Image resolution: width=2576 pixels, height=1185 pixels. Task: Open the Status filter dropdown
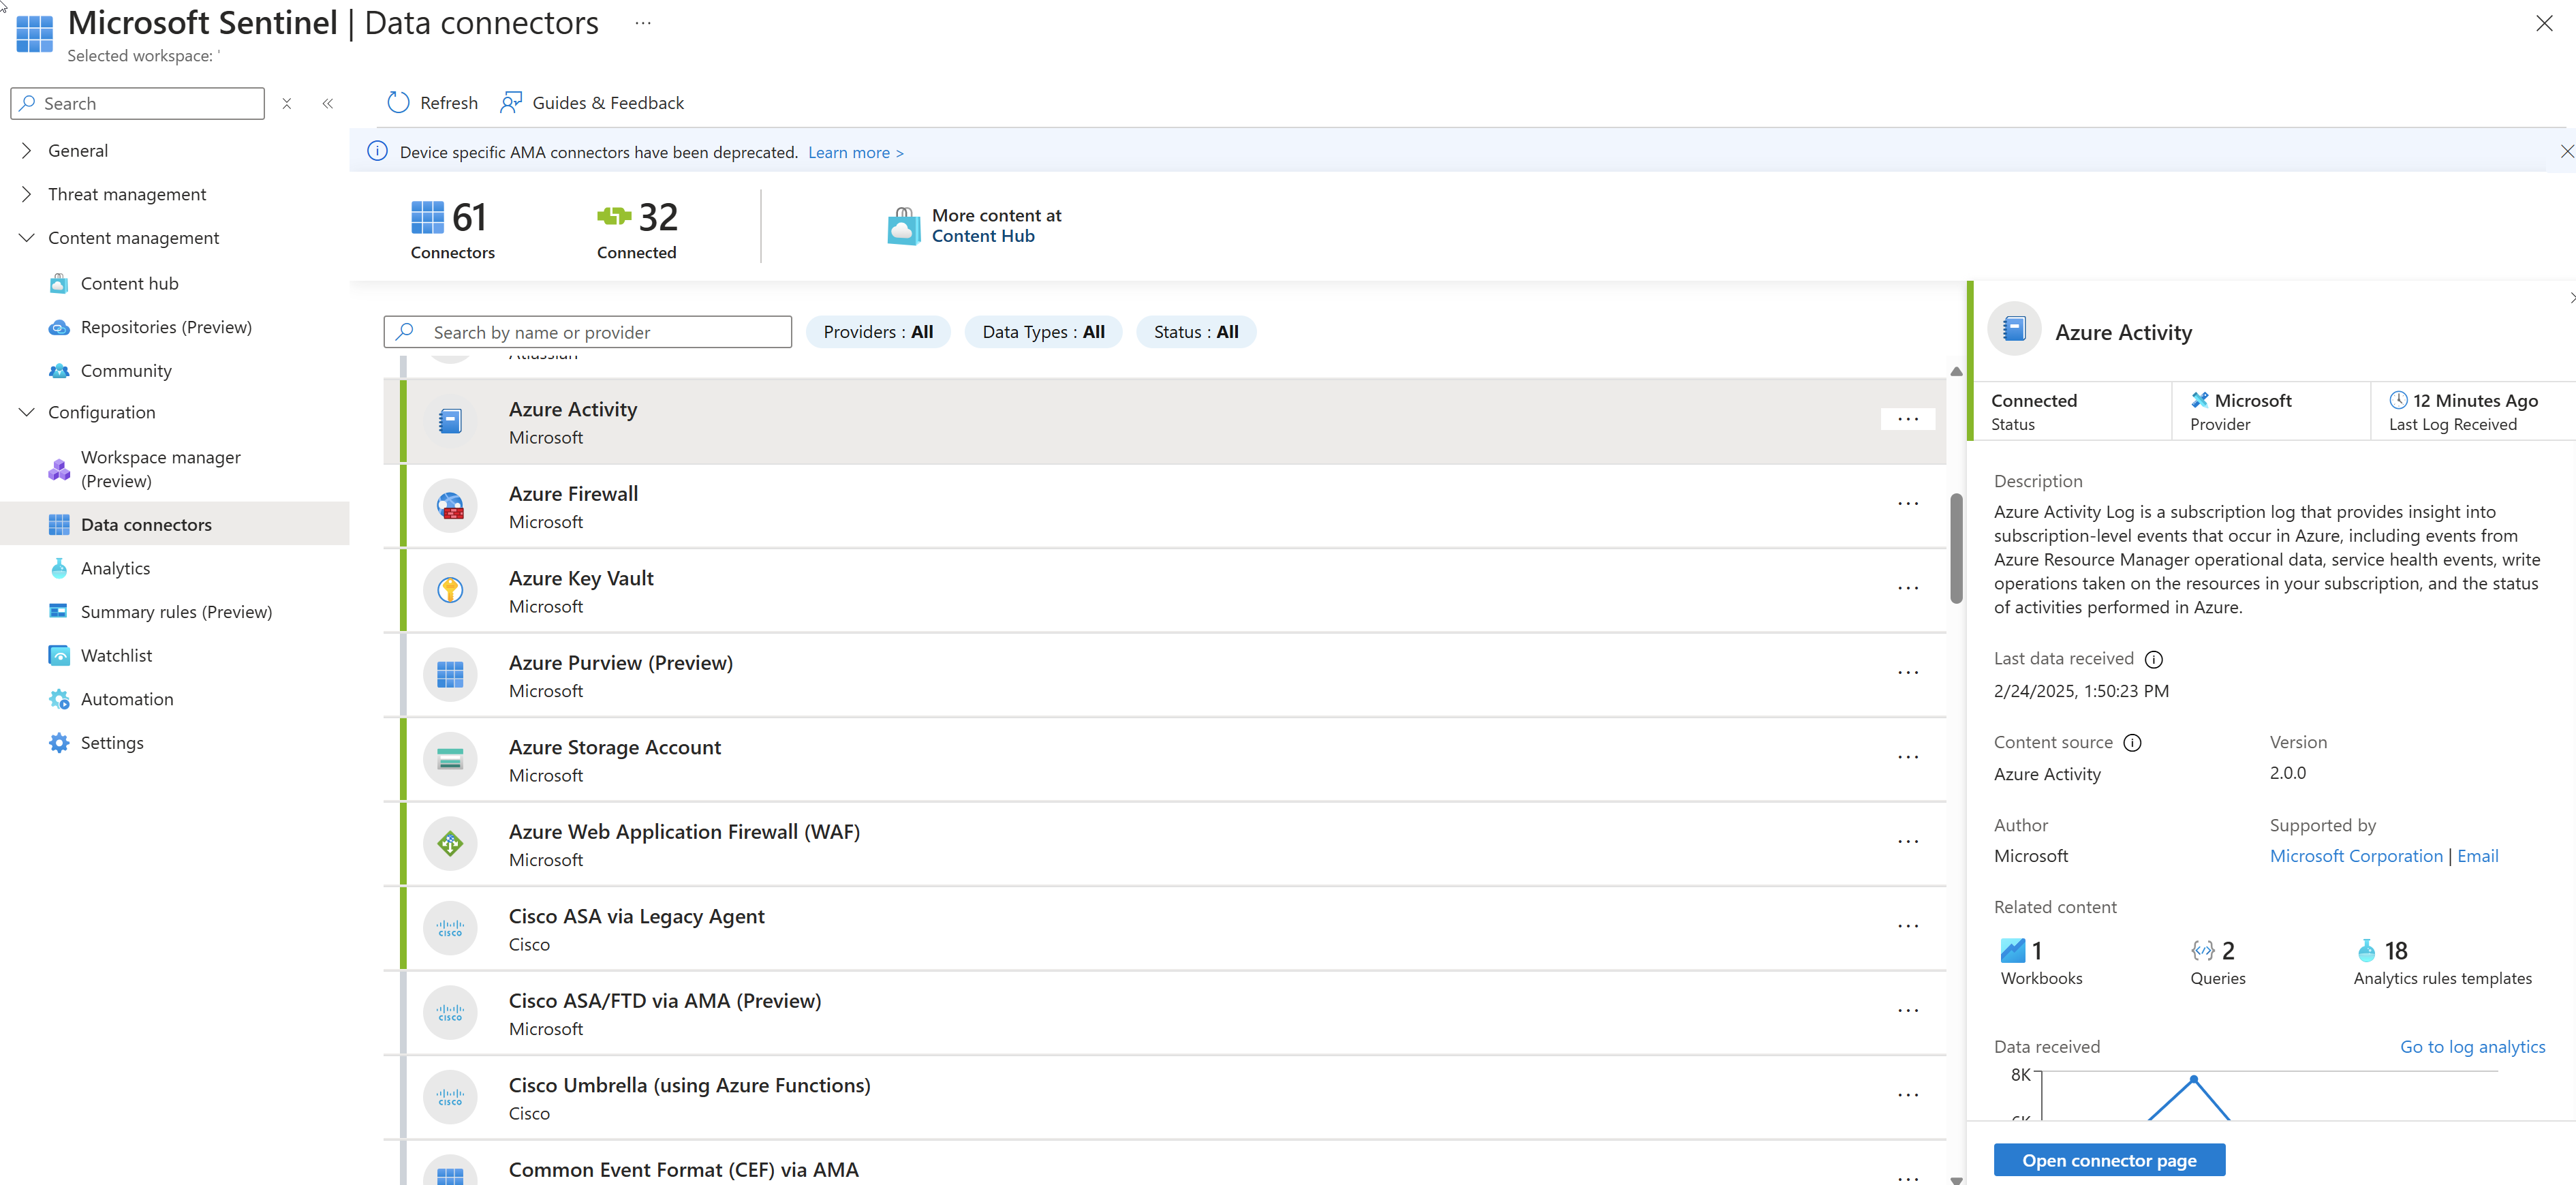1196,332
